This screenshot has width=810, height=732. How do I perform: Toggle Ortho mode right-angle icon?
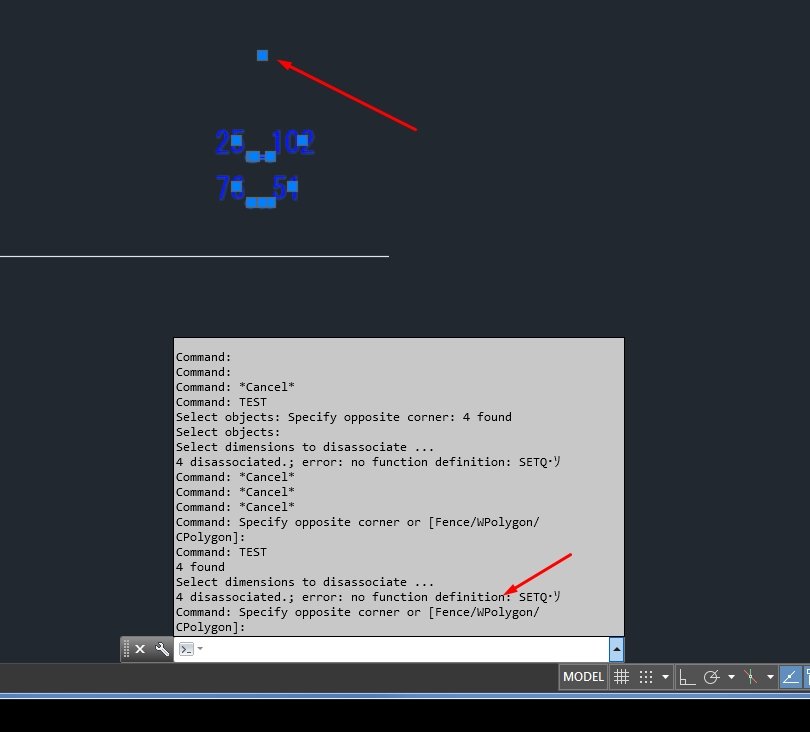(687, 677)
